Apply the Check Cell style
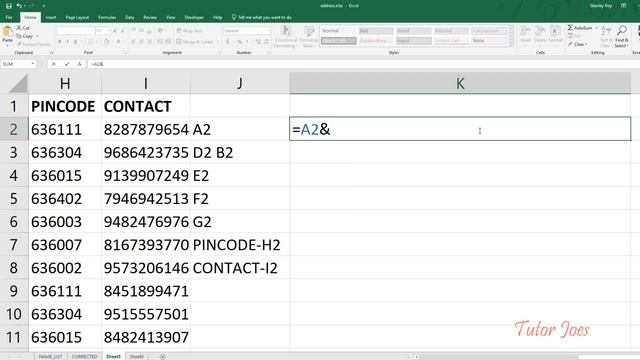The height and width of the screenshot is (360, 640). [338, 41]
